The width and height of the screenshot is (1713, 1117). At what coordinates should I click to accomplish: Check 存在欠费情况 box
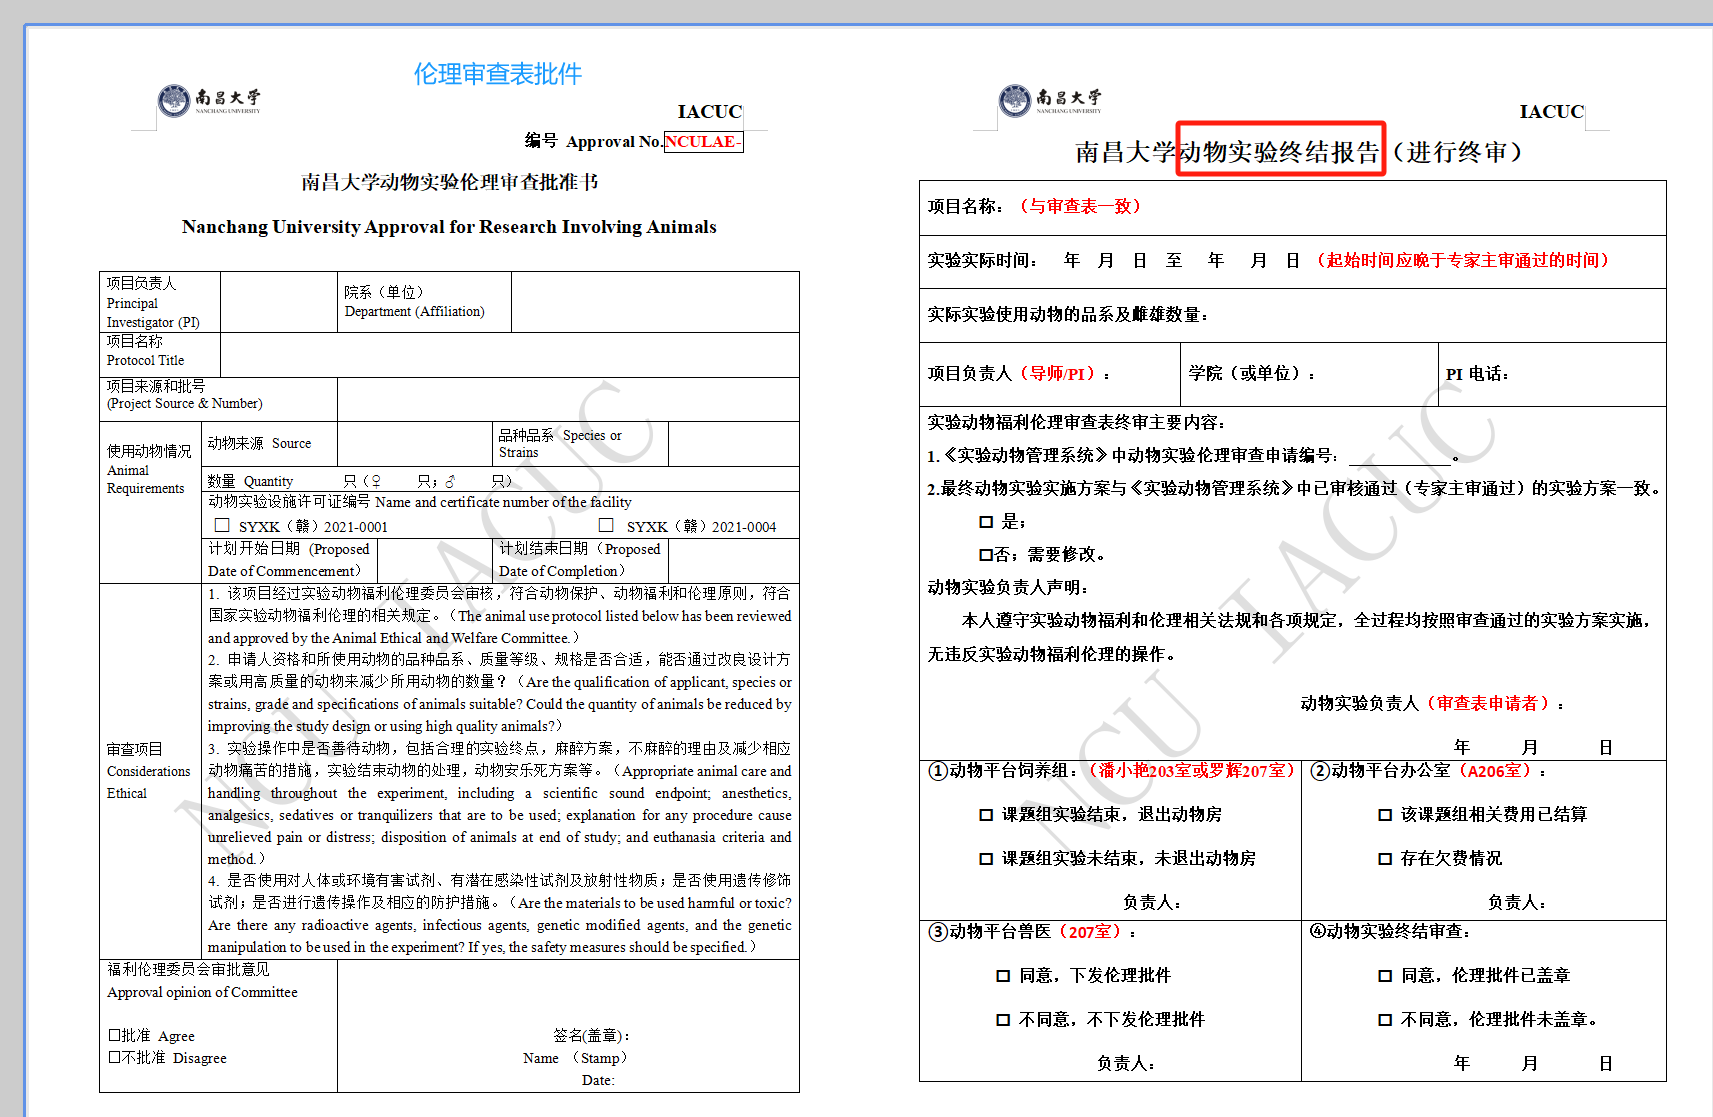[x=1385, y=859]
